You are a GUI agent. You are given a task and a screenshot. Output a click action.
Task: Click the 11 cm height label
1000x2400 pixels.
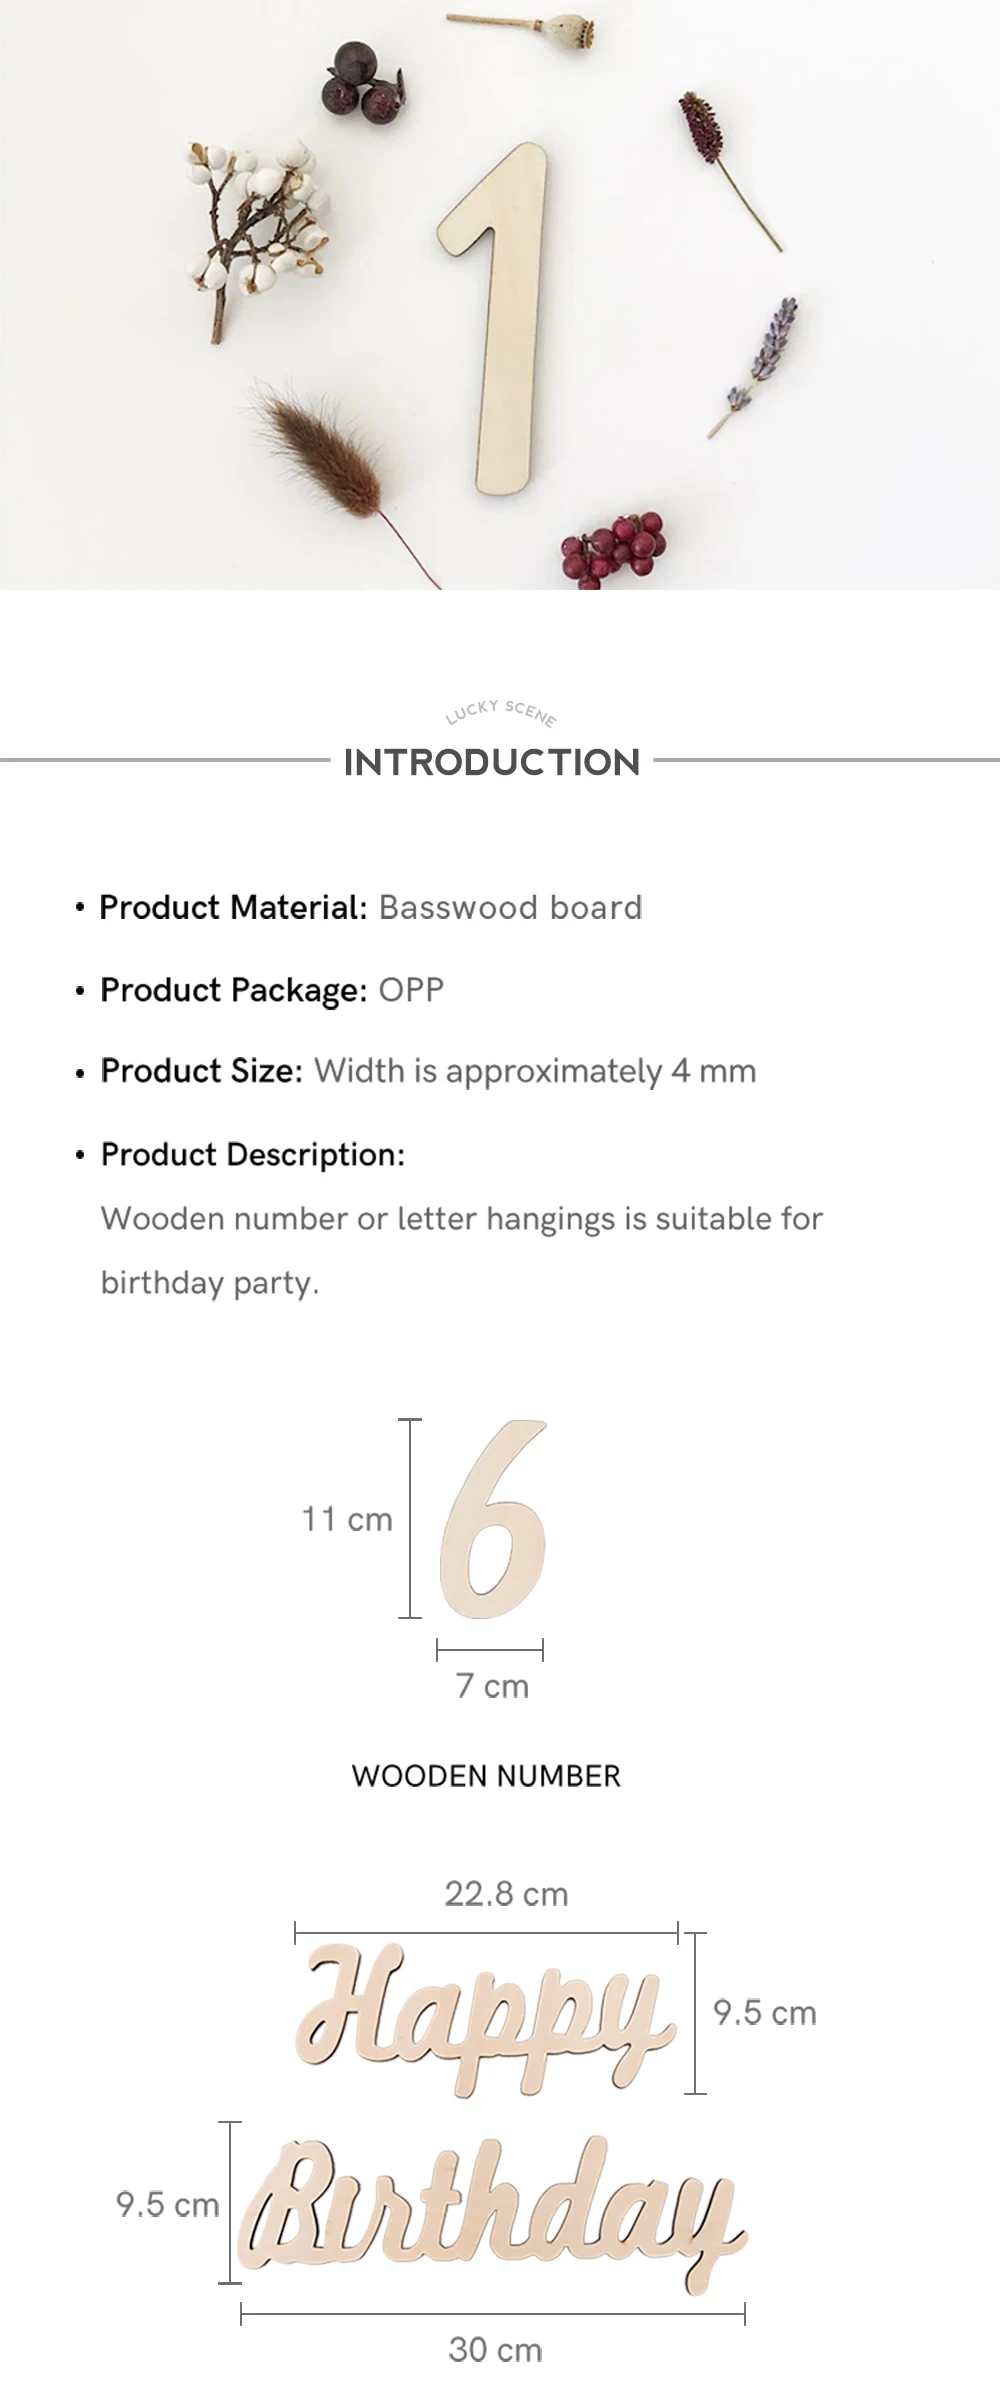347,1519
